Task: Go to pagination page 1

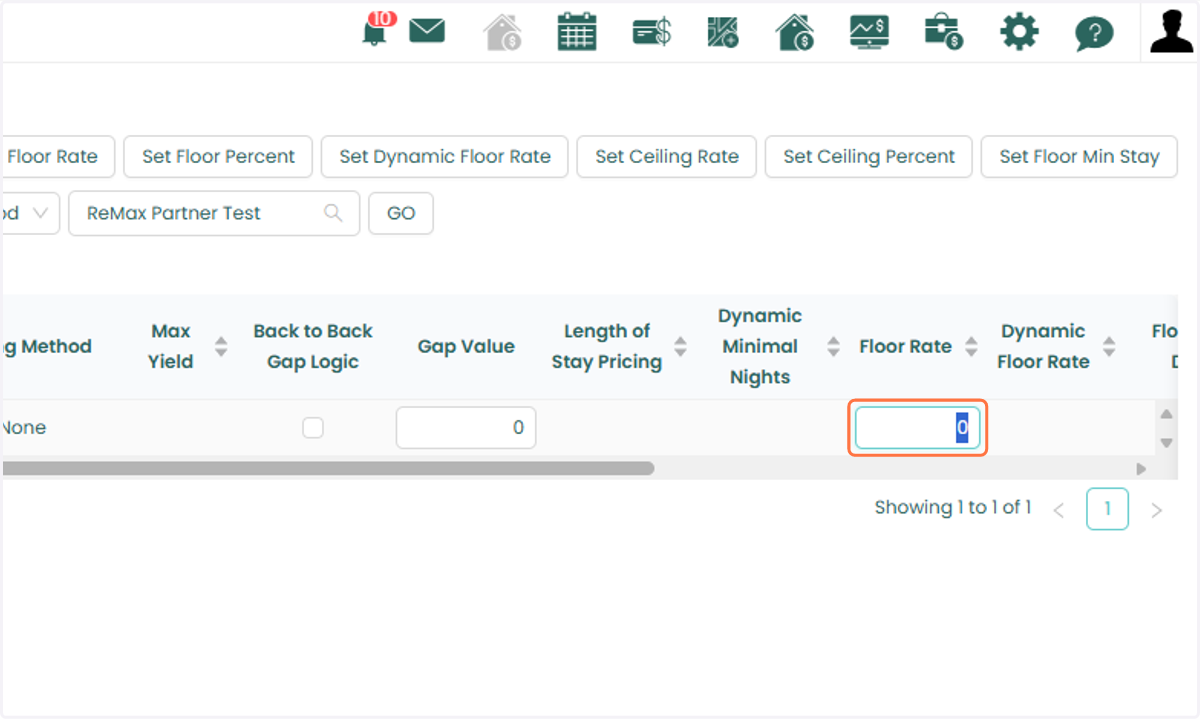Action: 1107,509
